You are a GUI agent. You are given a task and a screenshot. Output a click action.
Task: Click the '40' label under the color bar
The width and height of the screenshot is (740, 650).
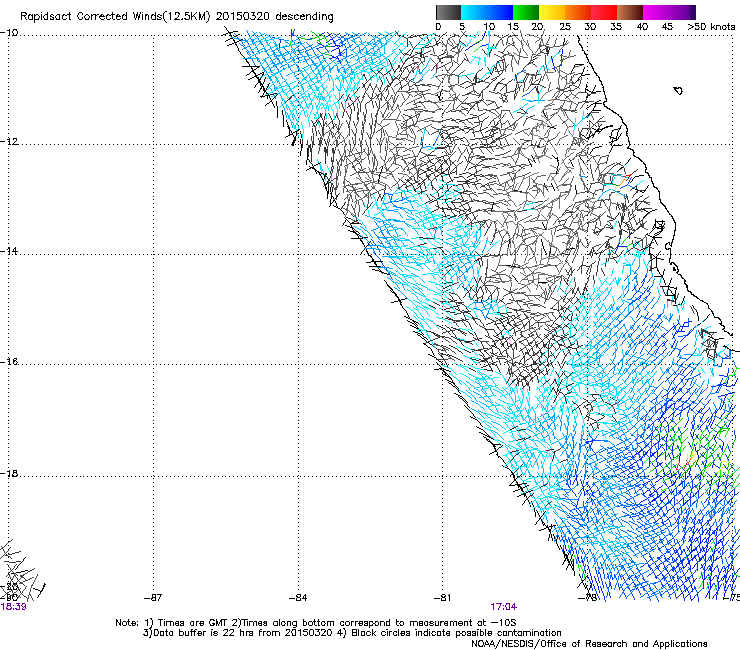[642, 27]
